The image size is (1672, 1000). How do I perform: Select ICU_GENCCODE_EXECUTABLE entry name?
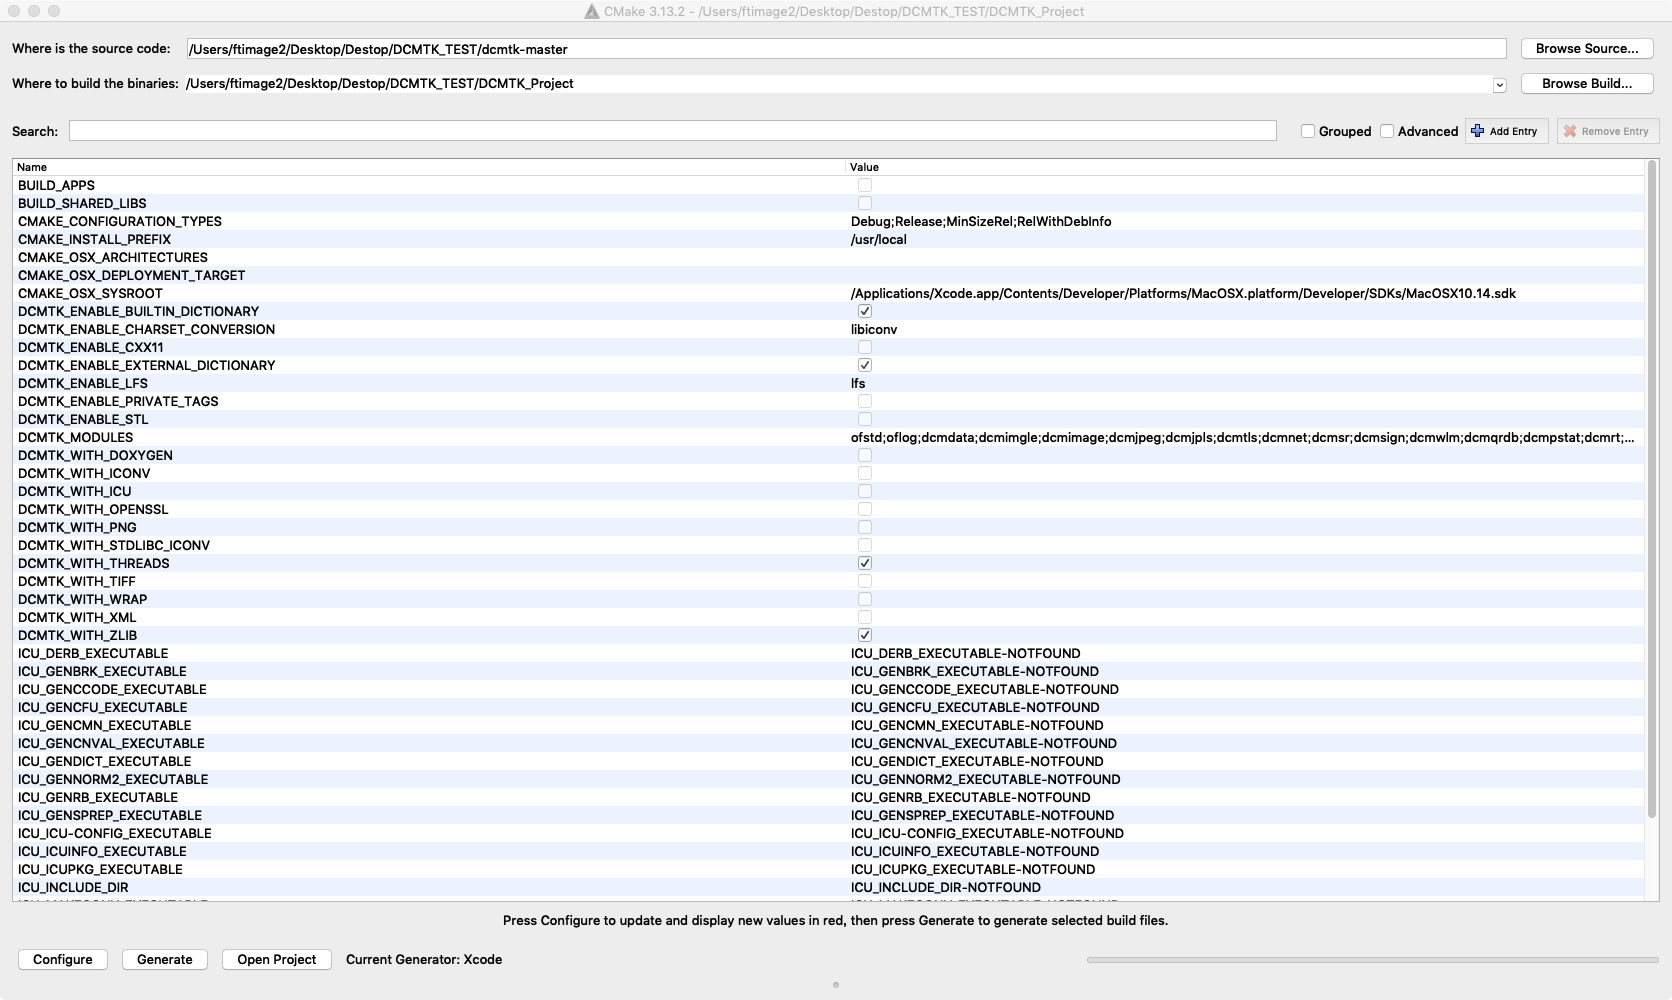click(112, 689)
